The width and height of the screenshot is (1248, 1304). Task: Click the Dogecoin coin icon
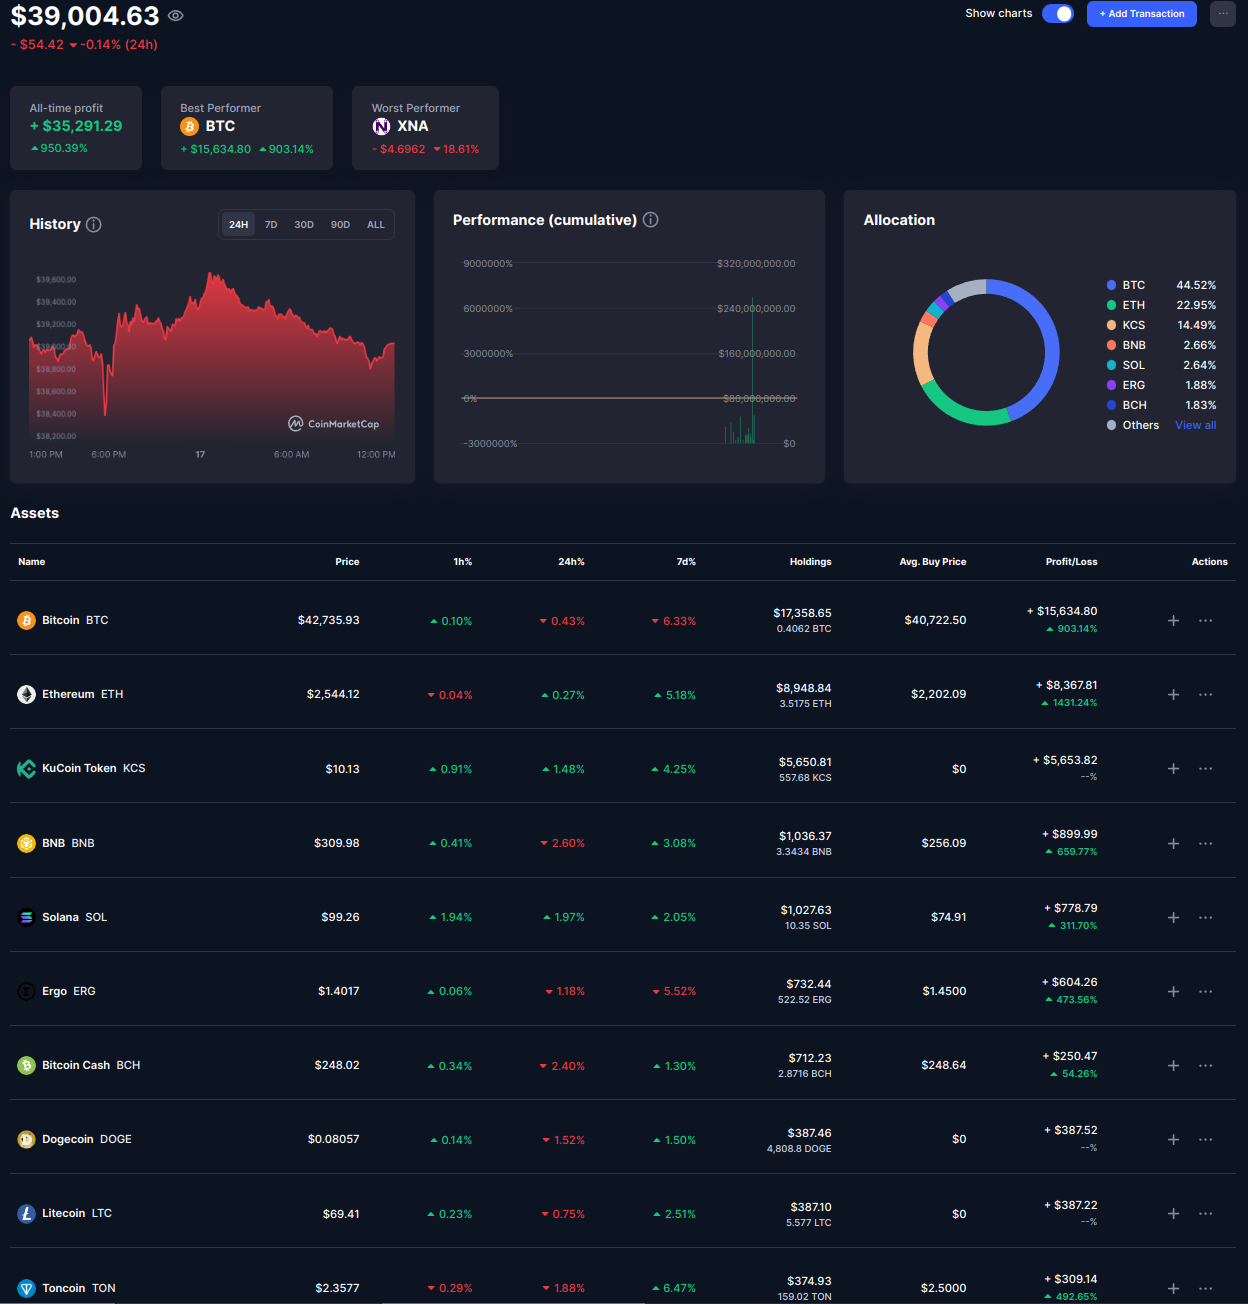(27, 1140)
